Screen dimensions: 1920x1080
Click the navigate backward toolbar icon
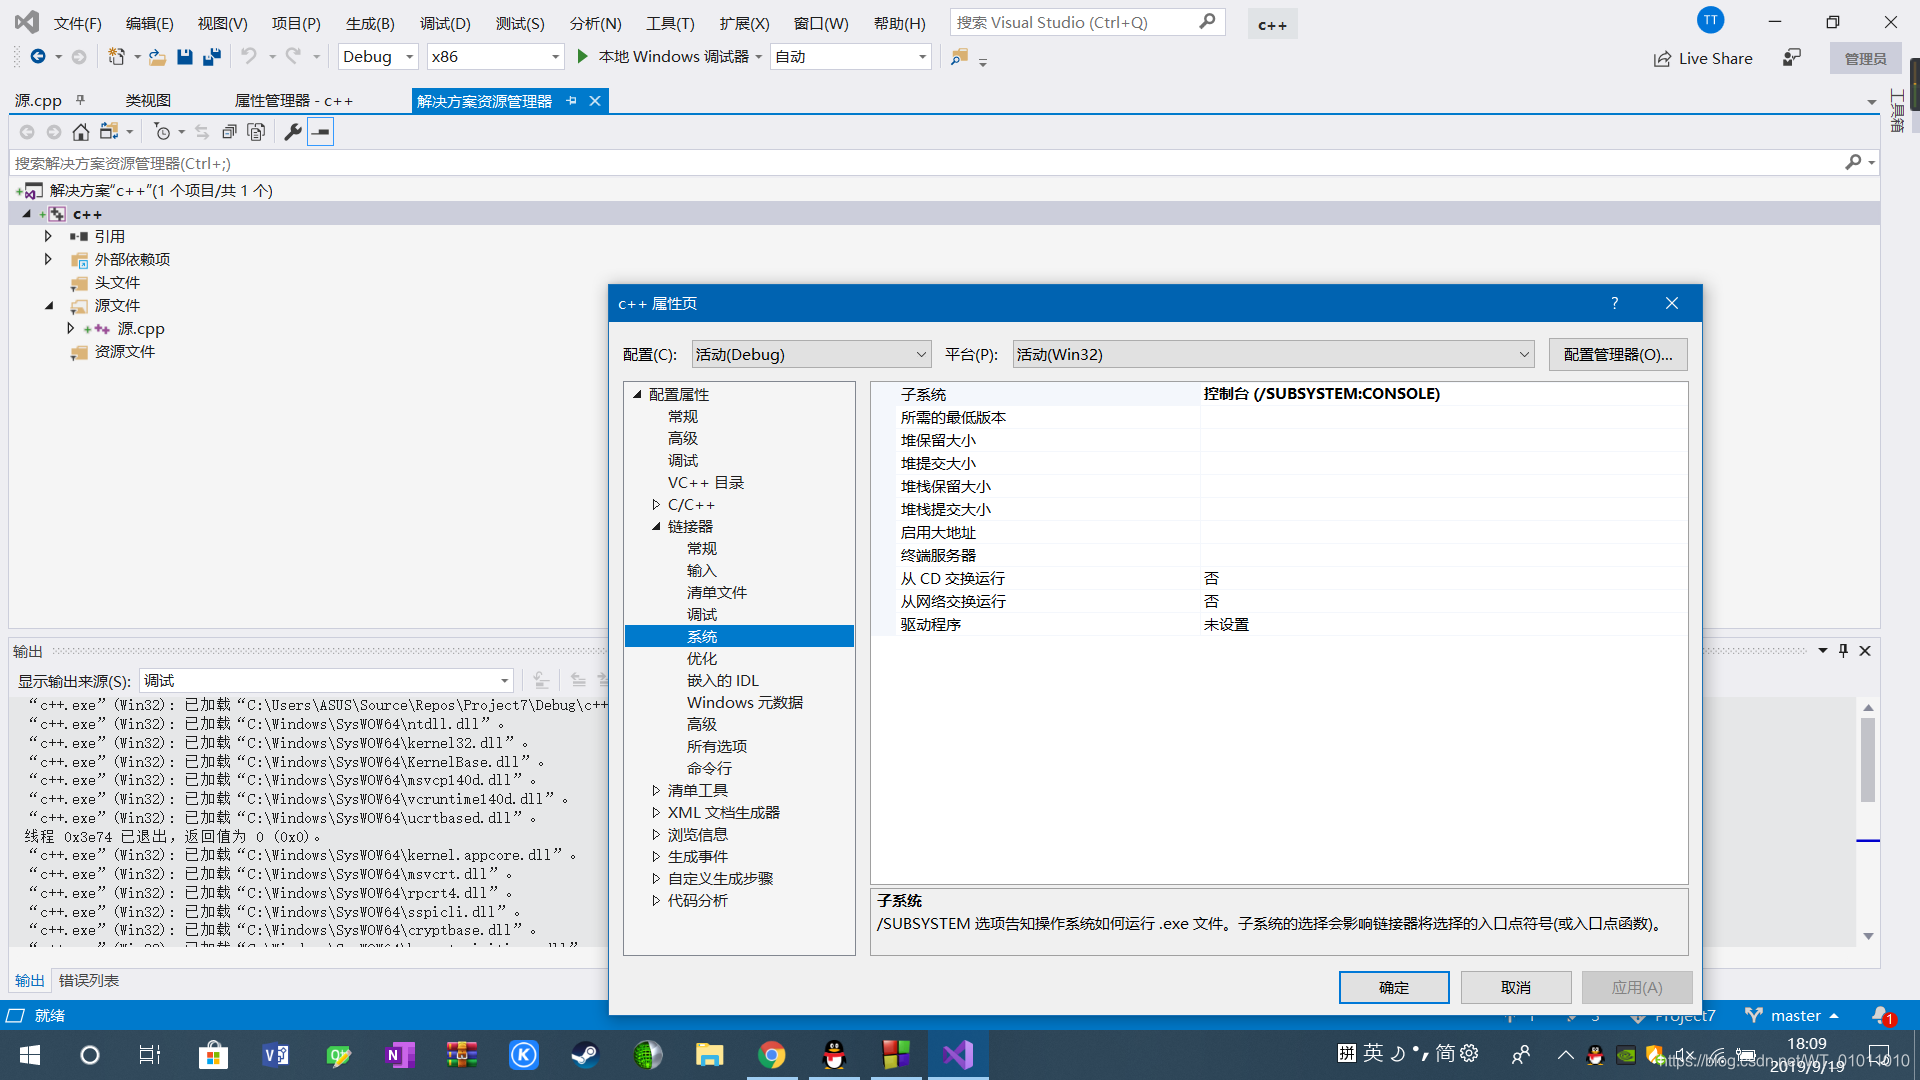(38, 57)
